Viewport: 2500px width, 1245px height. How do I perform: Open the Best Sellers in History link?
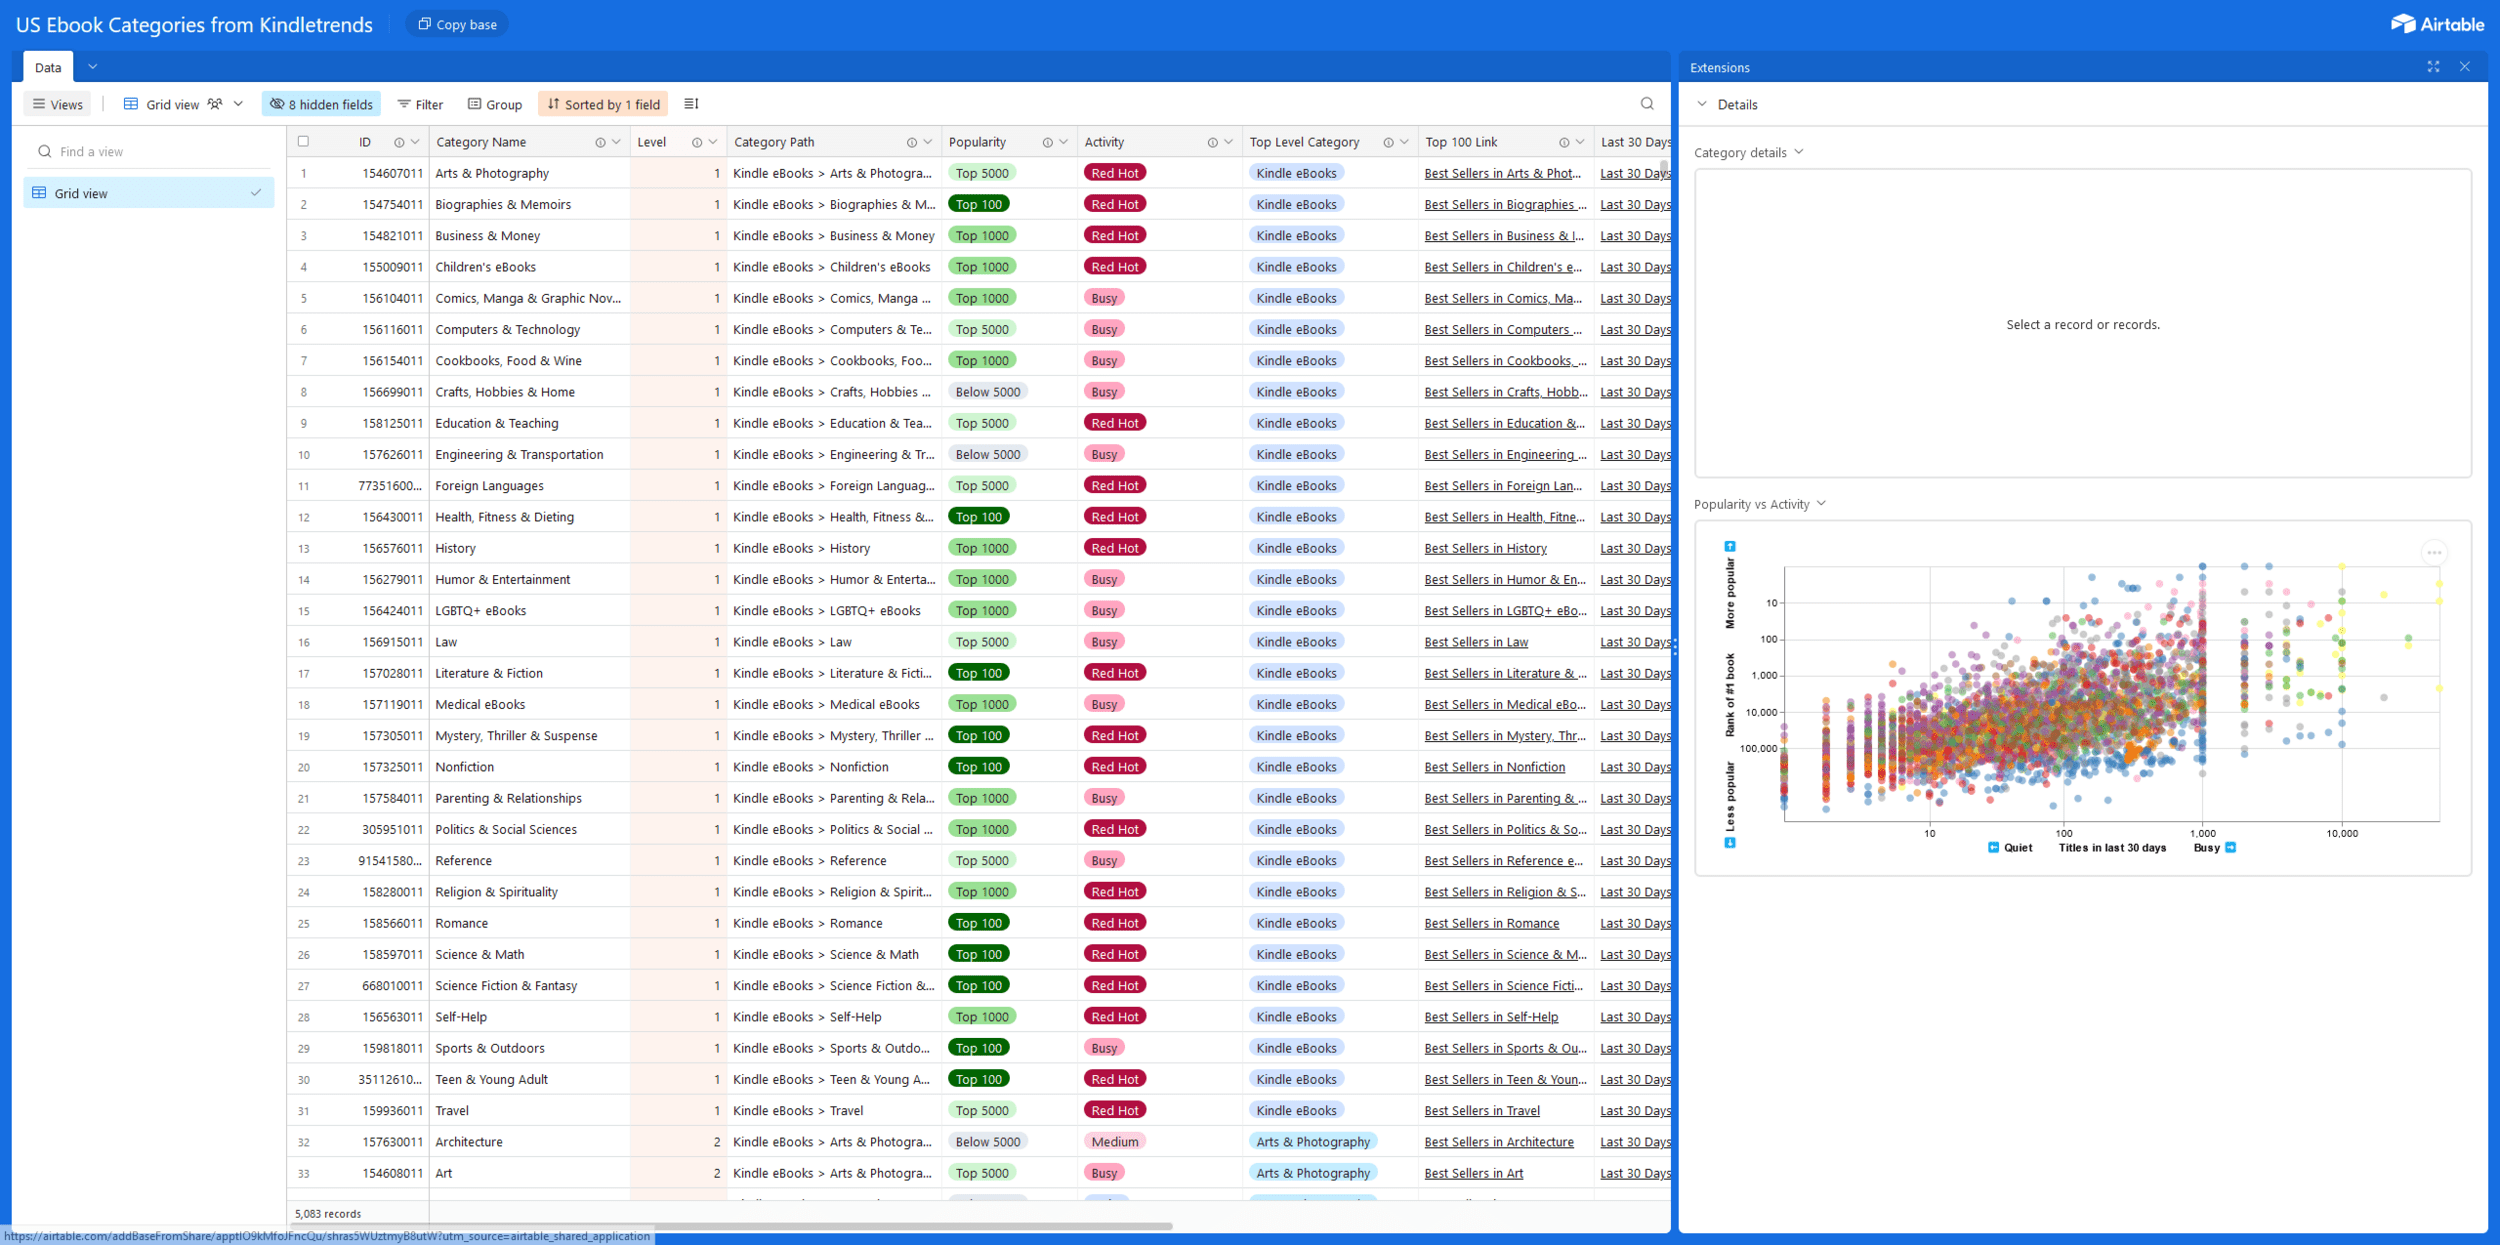pos(1485,548)
